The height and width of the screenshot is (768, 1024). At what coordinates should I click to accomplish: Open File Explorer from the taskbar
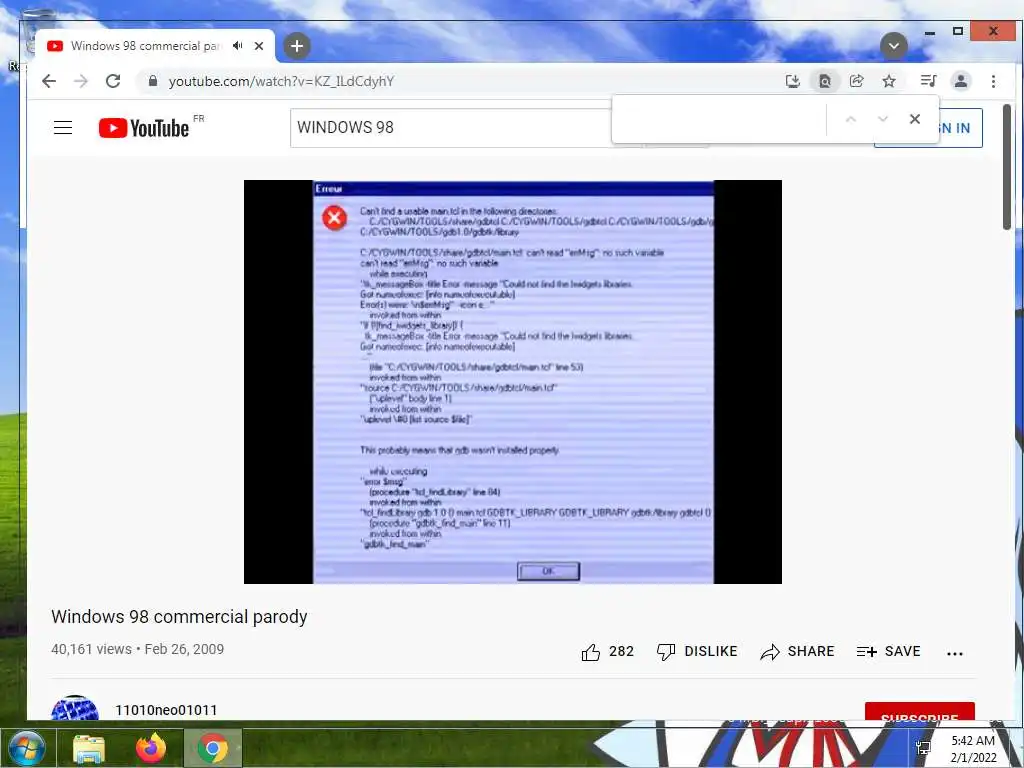pos(89,749)
